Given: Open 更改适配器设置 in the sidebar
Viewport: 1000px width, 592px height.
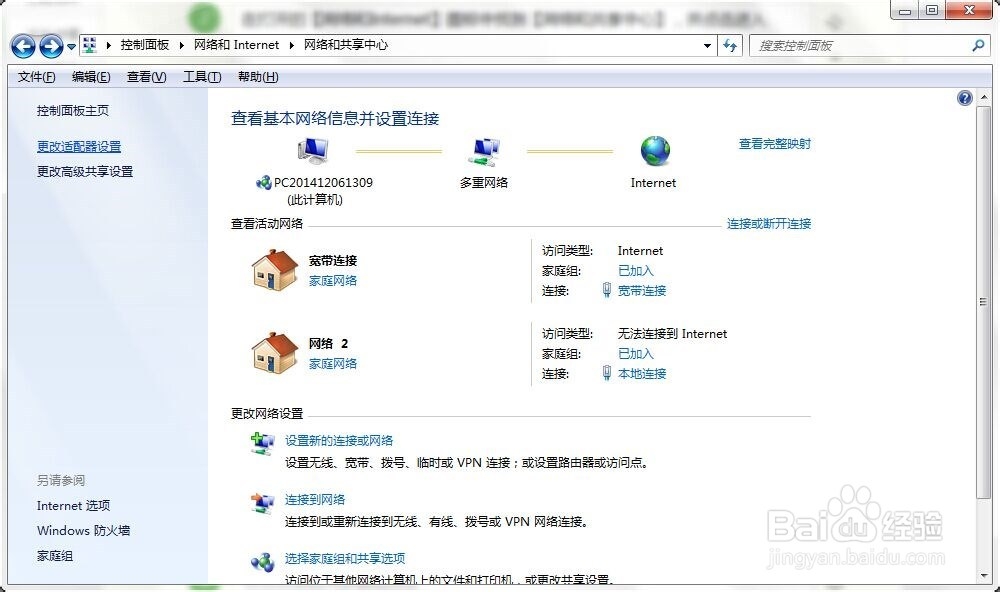Looking at the screenshot, I should tap(78, 145).
